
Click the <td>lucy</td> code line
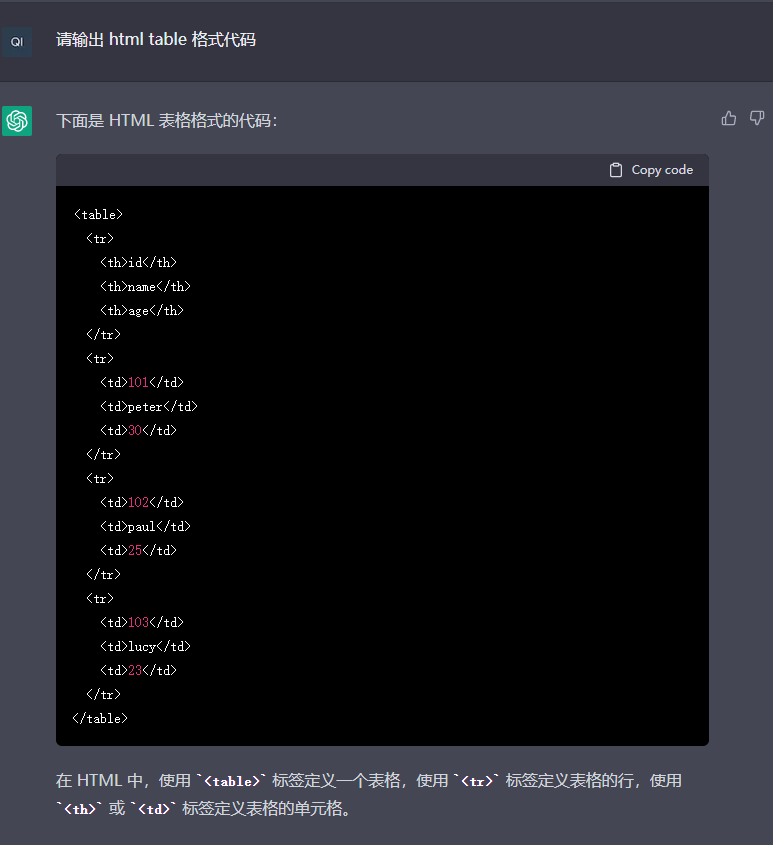(x=146, y=647)
